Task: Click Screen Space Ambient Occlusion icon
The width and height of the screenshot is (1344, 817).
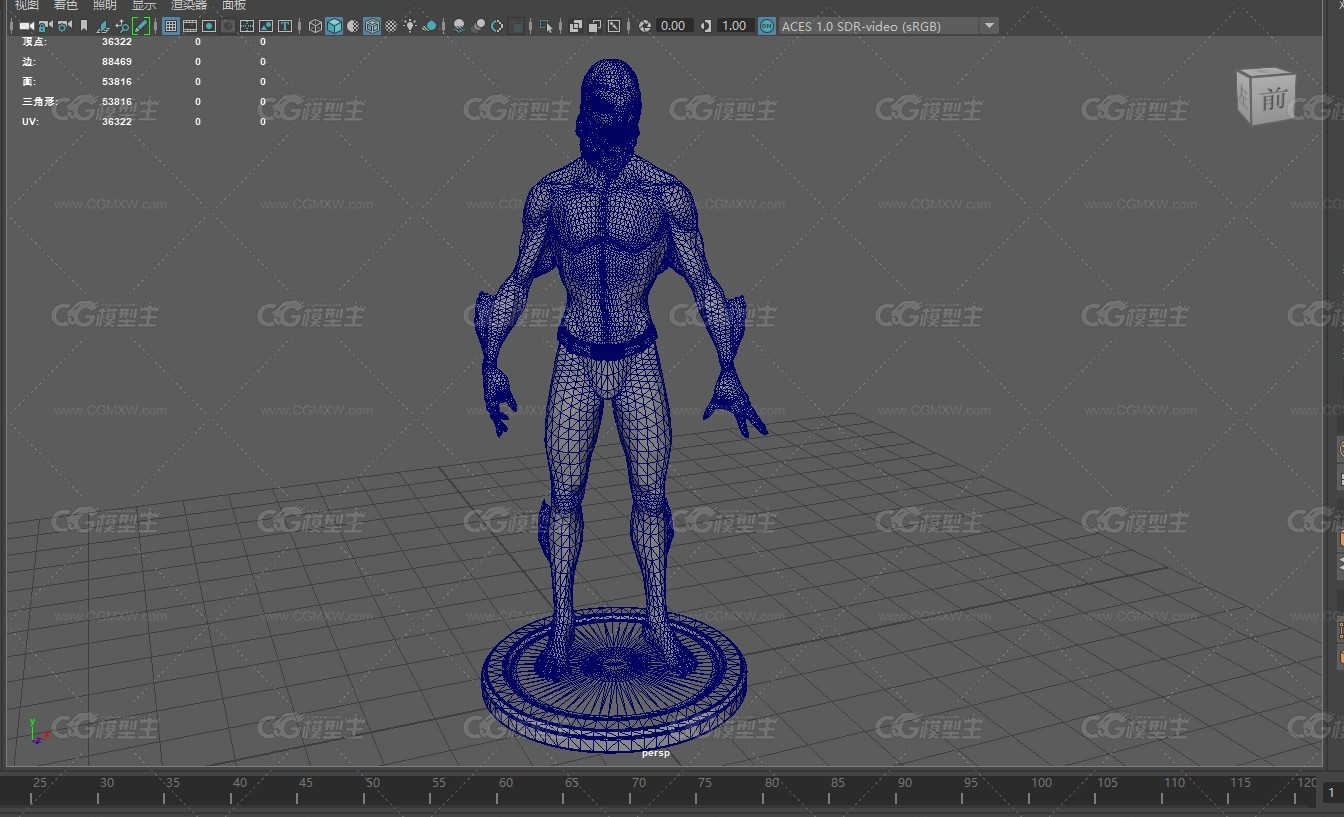Action: [x=459, y=26]
